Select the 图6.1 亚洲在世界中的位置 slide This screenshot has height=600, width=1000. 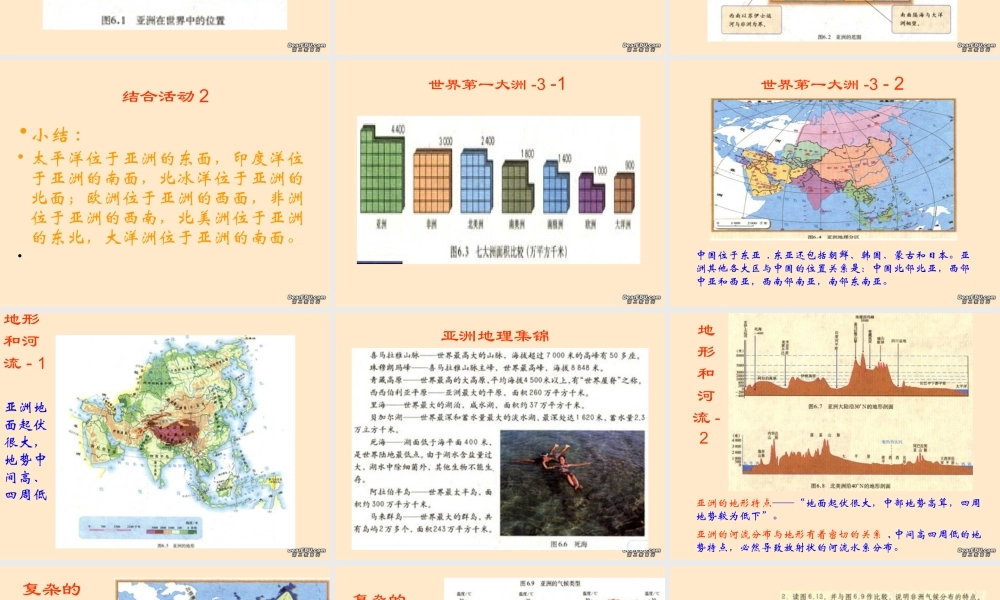[x=165, y=26]
